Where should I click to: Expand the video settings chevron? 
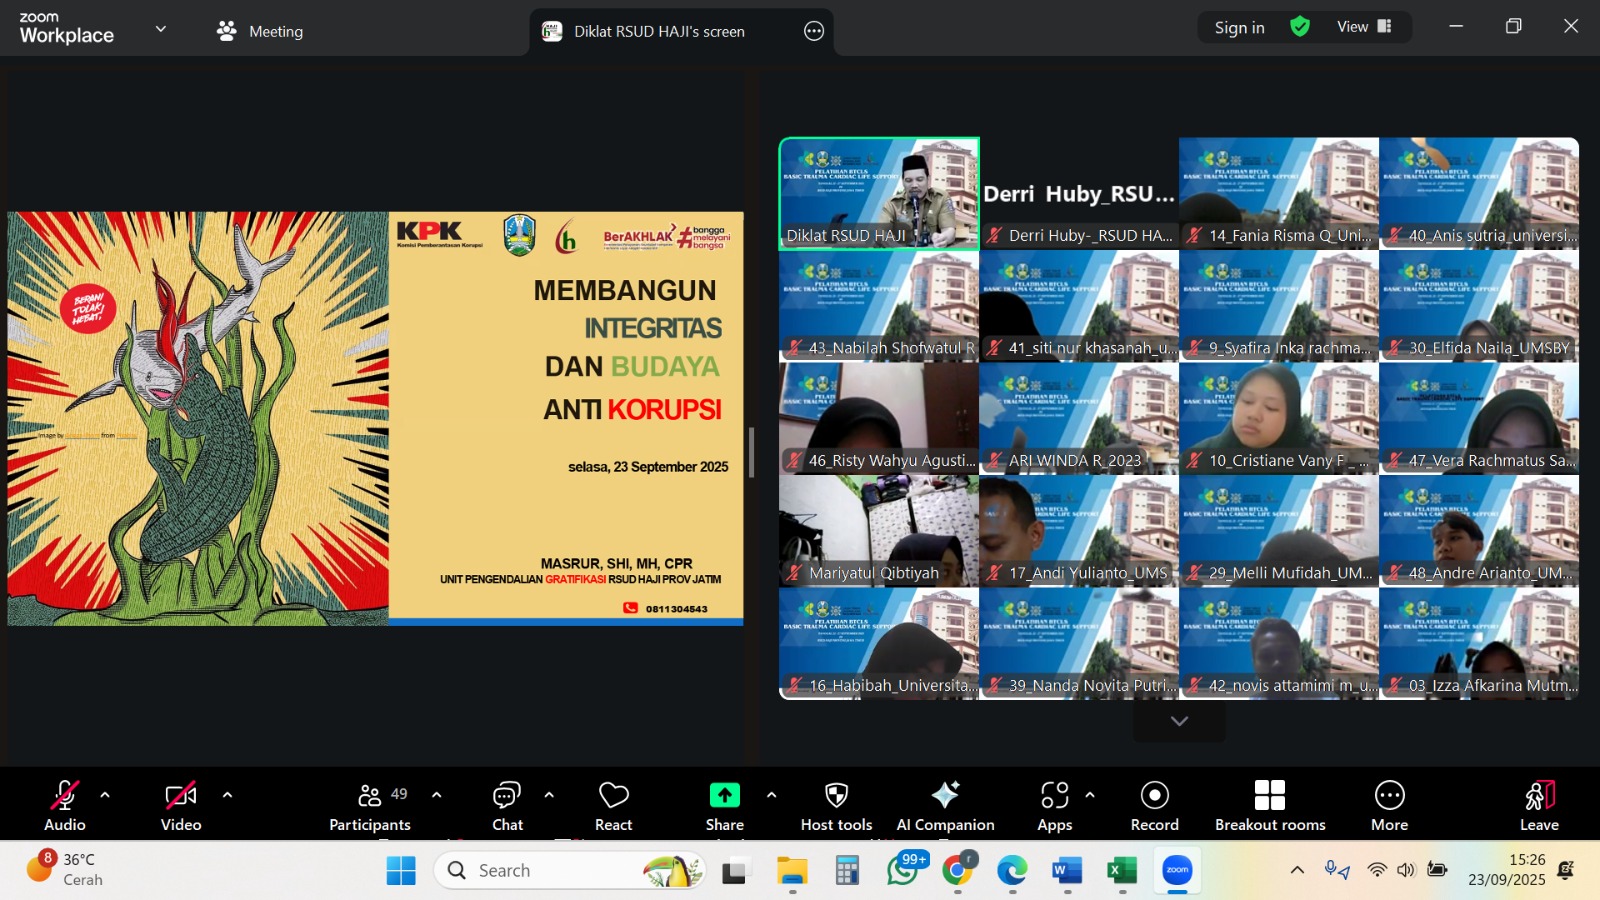(x=226, y=796)
